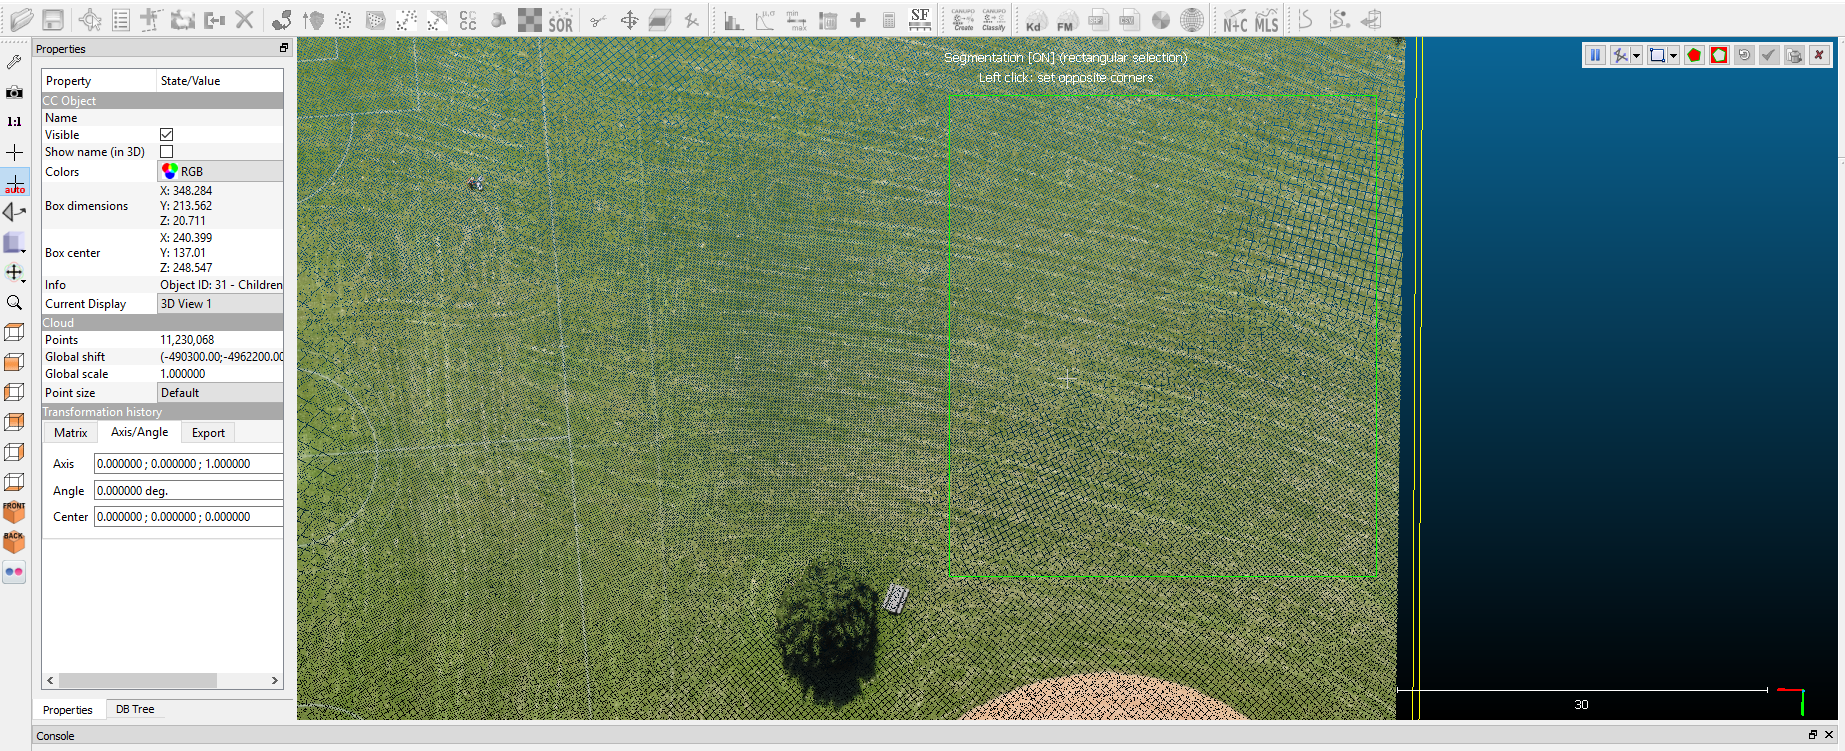The height and width of the screenshot is (751, 1845).
Task: Click the right arrow of properties scrollbar
Action: (x=275, y=680)
